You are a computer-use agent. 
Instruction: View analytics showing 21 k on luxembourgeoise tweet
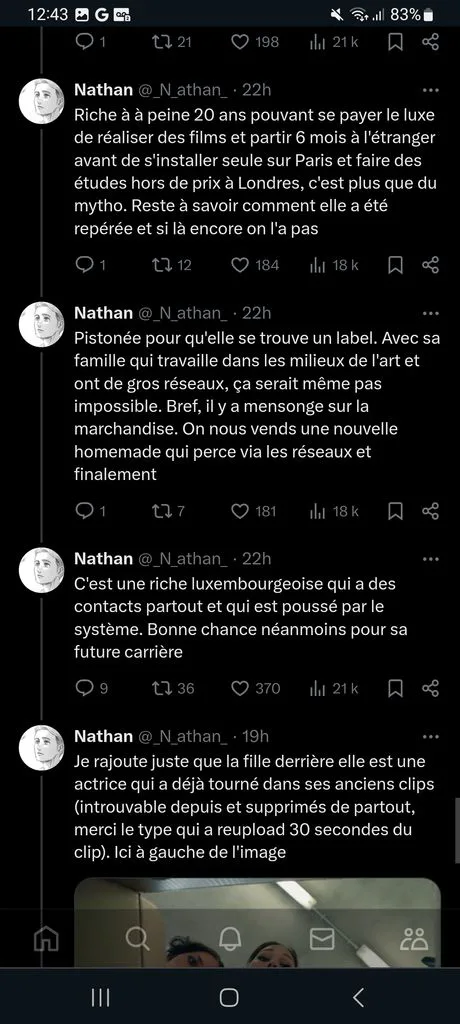(333, 688)
